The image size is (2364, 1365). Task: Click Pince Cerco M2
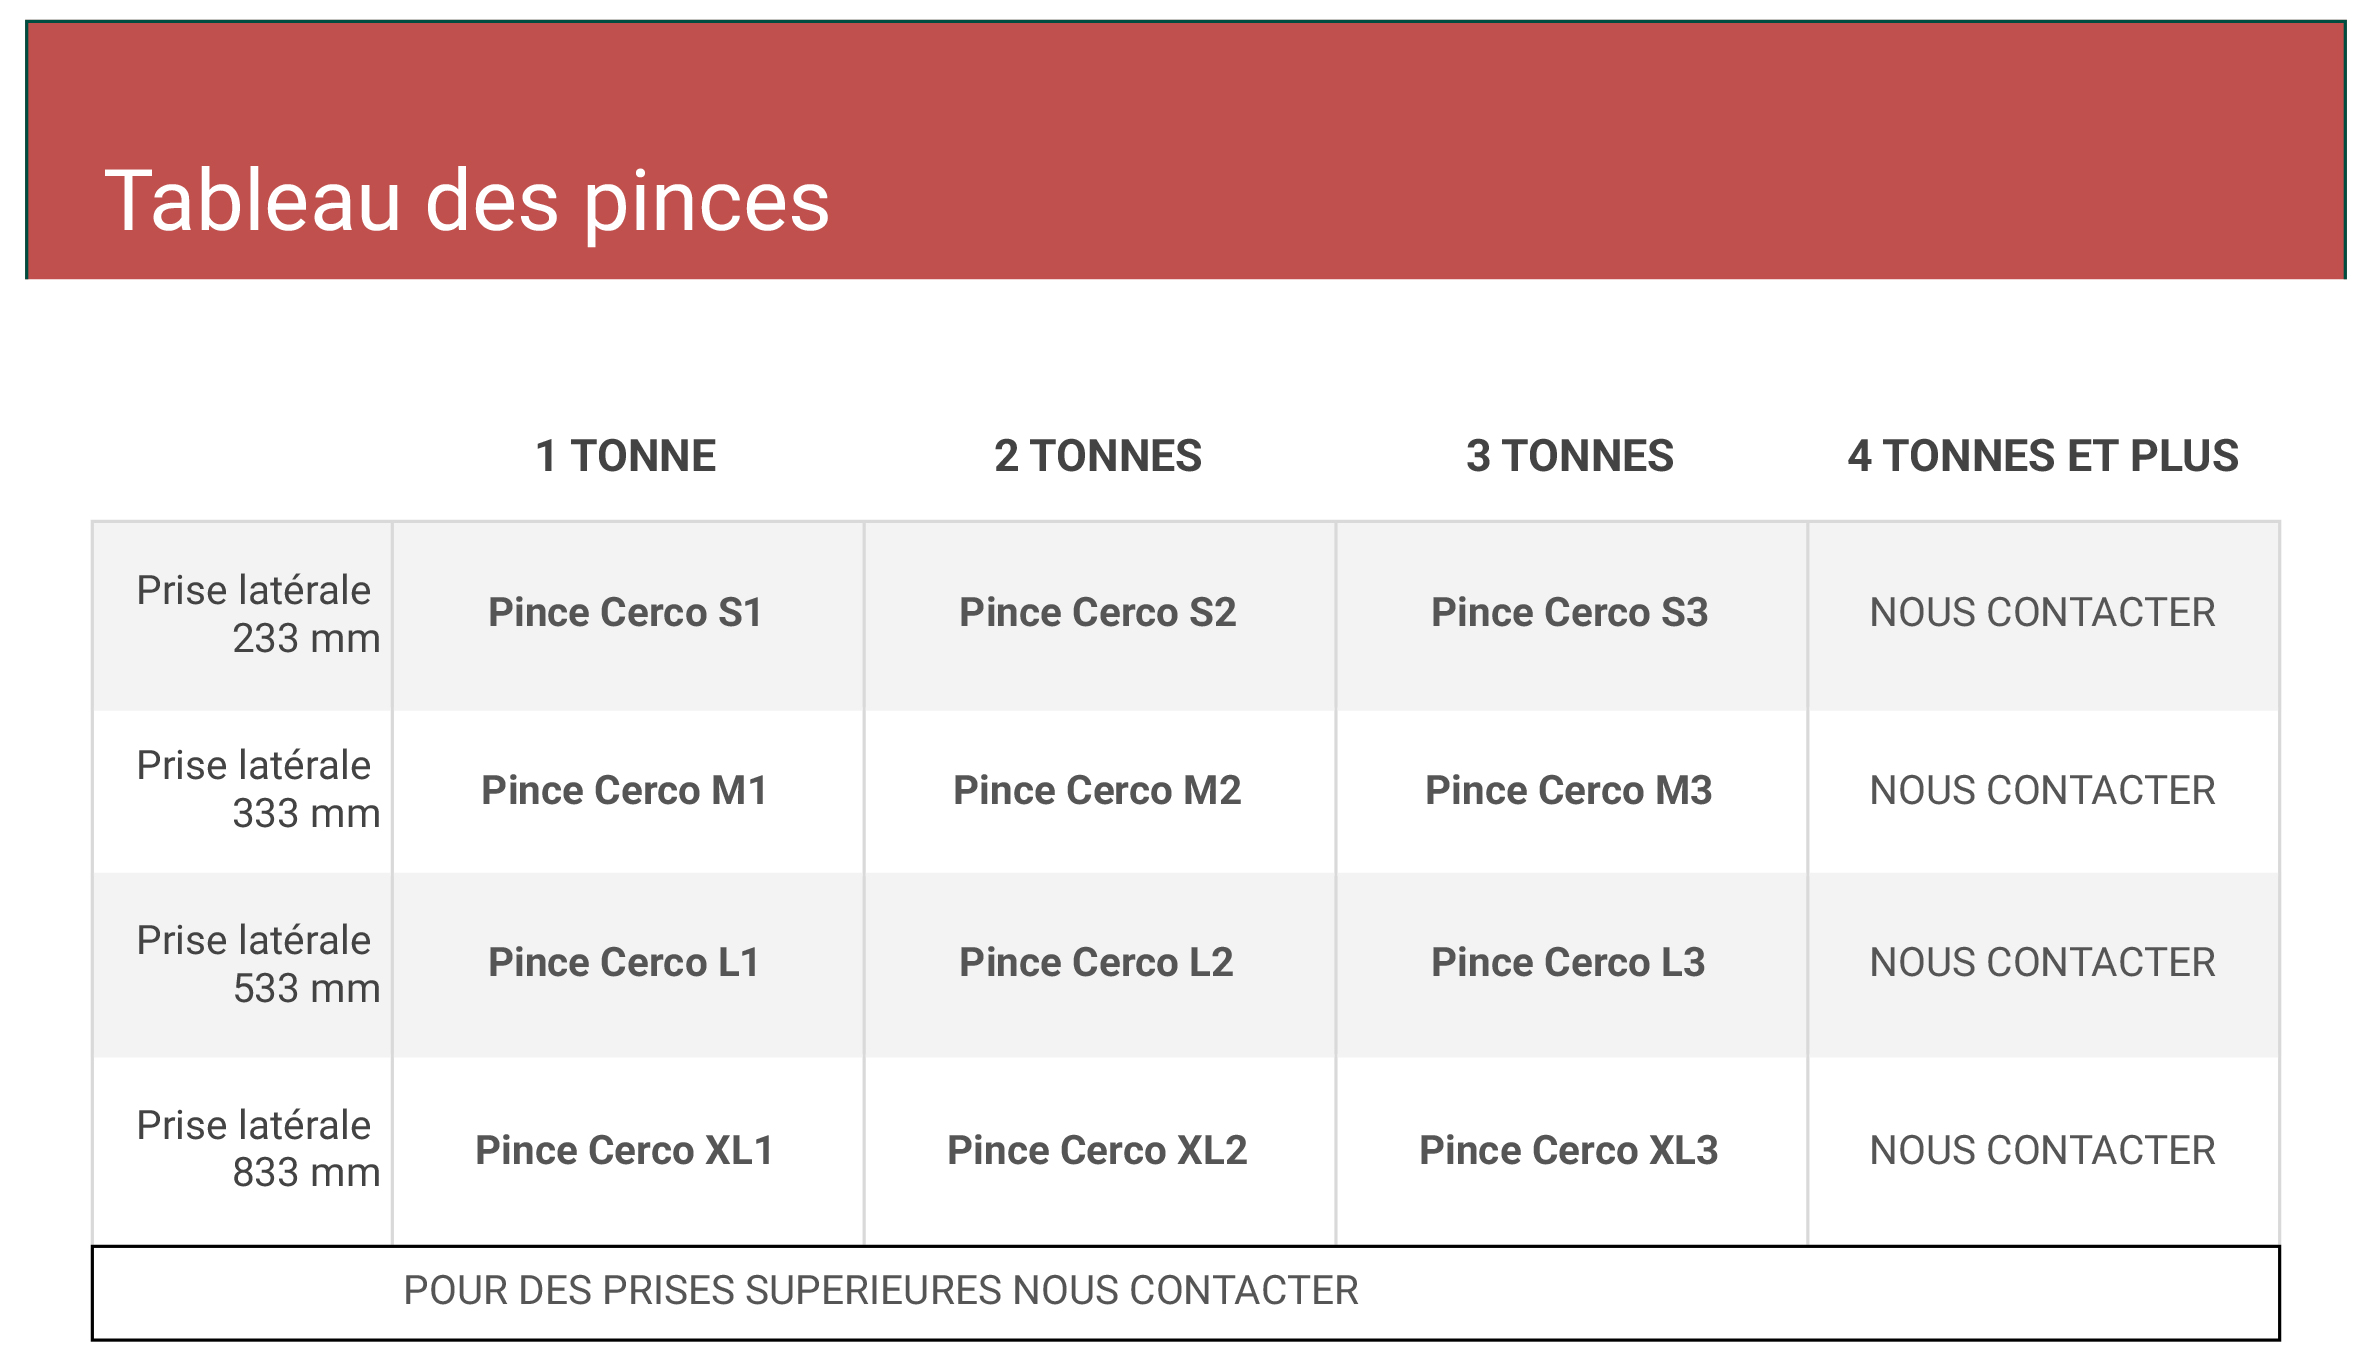[x=1097, y=790]
